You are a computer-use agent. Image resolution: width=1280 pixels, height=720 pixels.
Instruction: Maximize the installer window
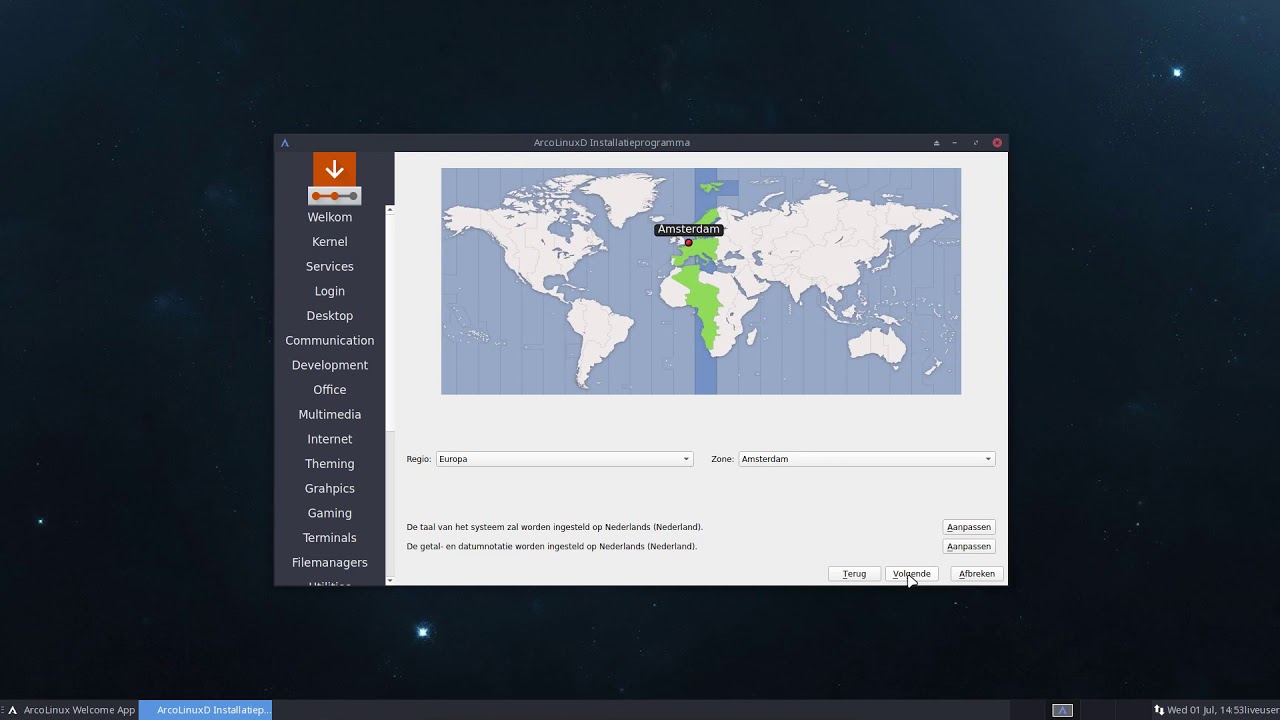pos(976,143)
